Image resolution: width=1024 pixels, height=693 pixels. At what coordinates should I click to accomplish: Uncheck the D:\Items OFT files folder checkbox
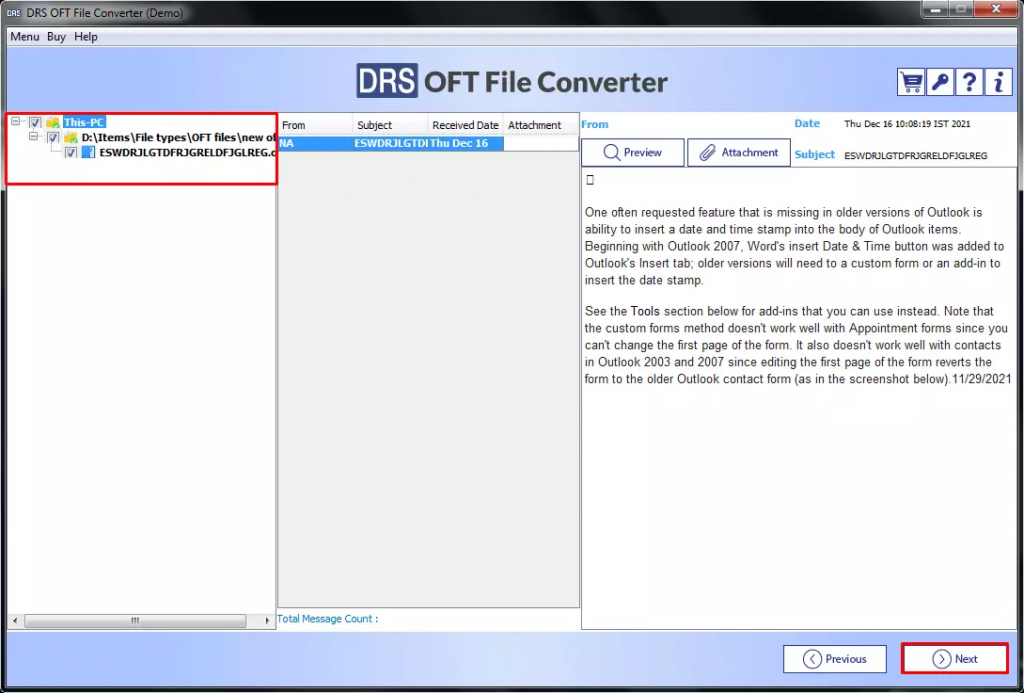[x=52, y=137]
